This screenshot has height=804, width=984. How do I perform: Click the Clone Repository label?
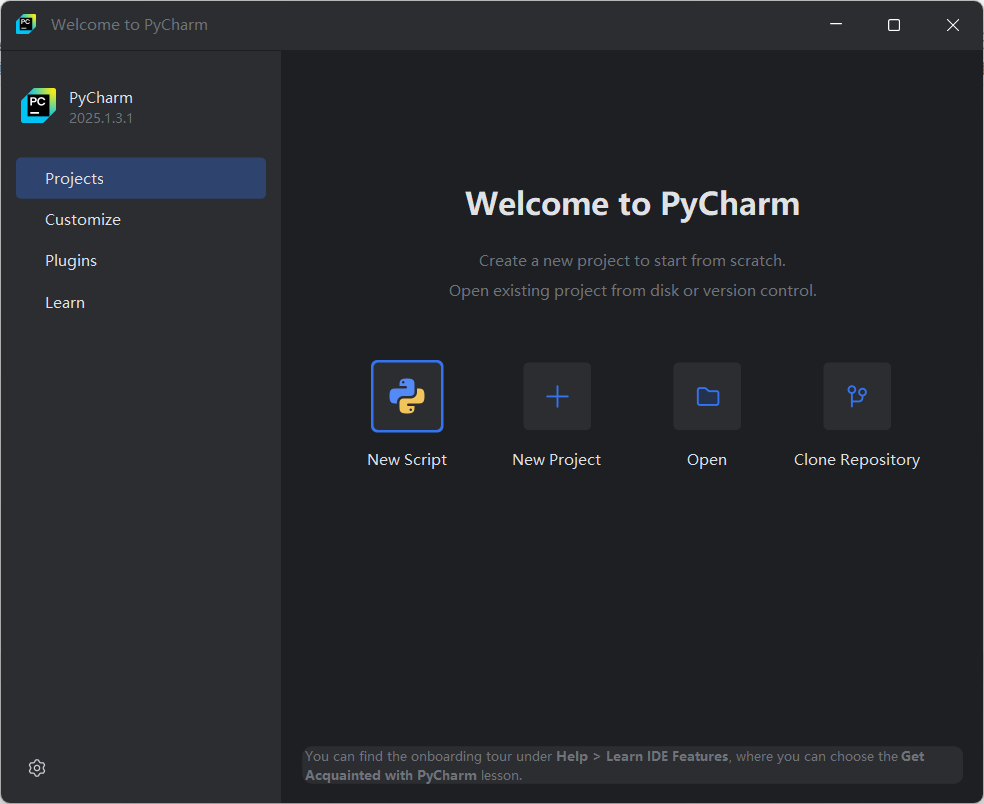pyautogui.click(x=857, y=460)
